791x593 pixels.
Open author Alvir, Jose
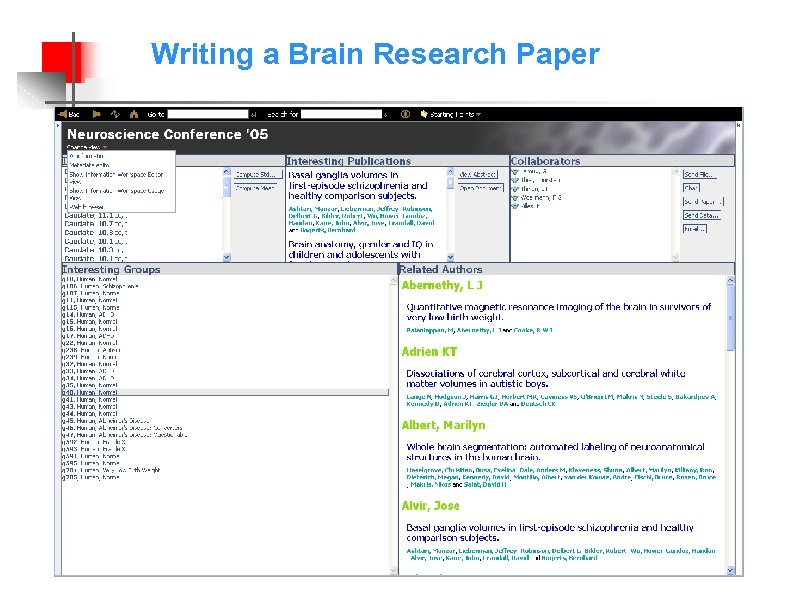click(430, 506)
